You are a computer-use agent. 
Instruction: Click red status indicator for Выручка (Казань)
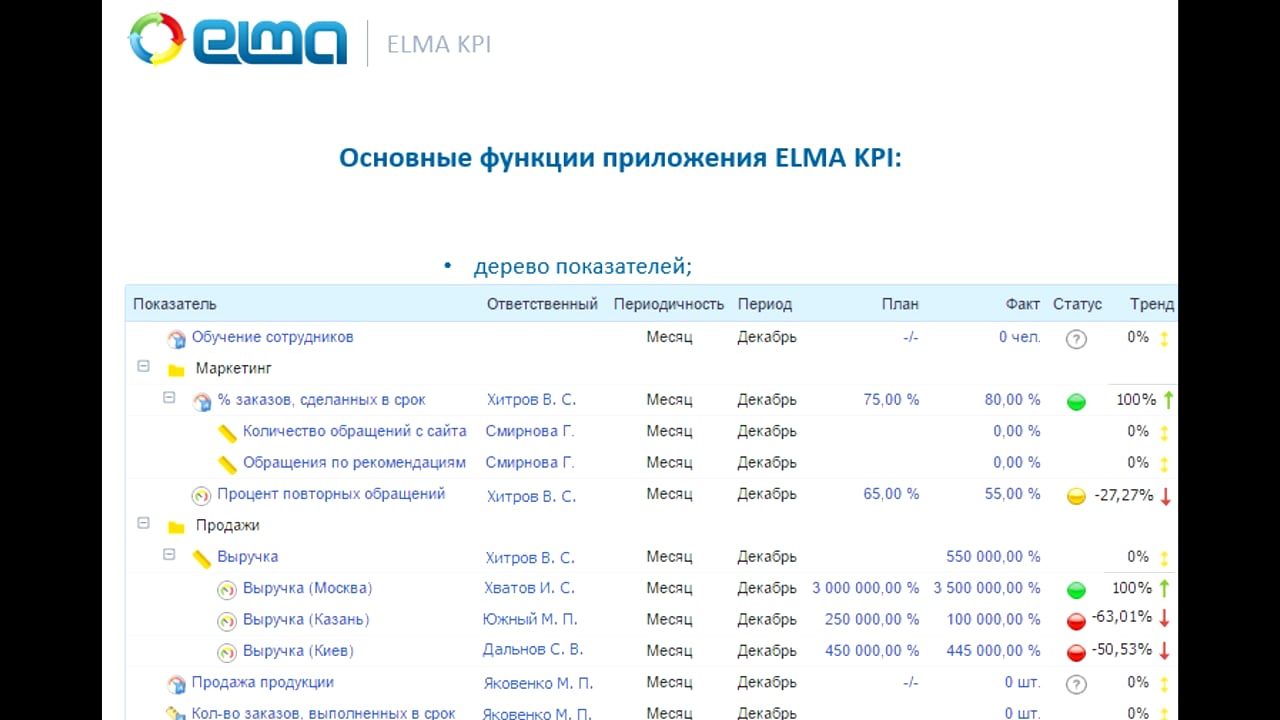click(x=1076, y=621)
